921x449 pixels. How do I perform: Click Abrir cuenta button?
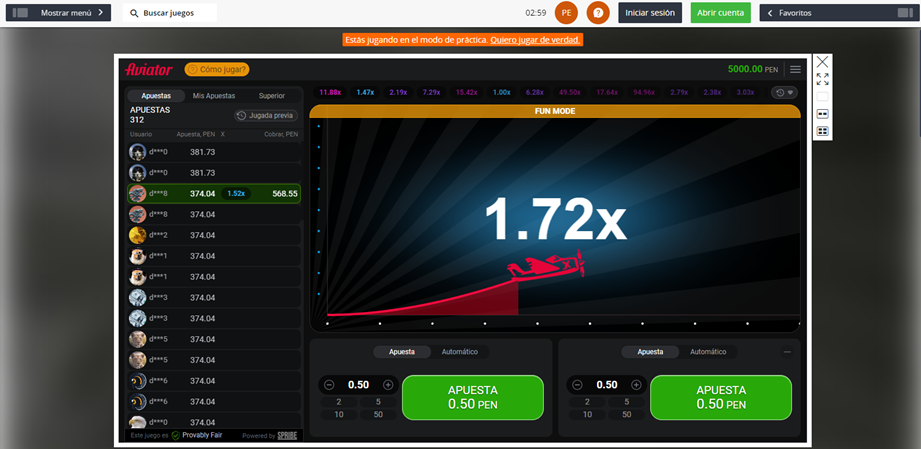[x=721, y=12]
